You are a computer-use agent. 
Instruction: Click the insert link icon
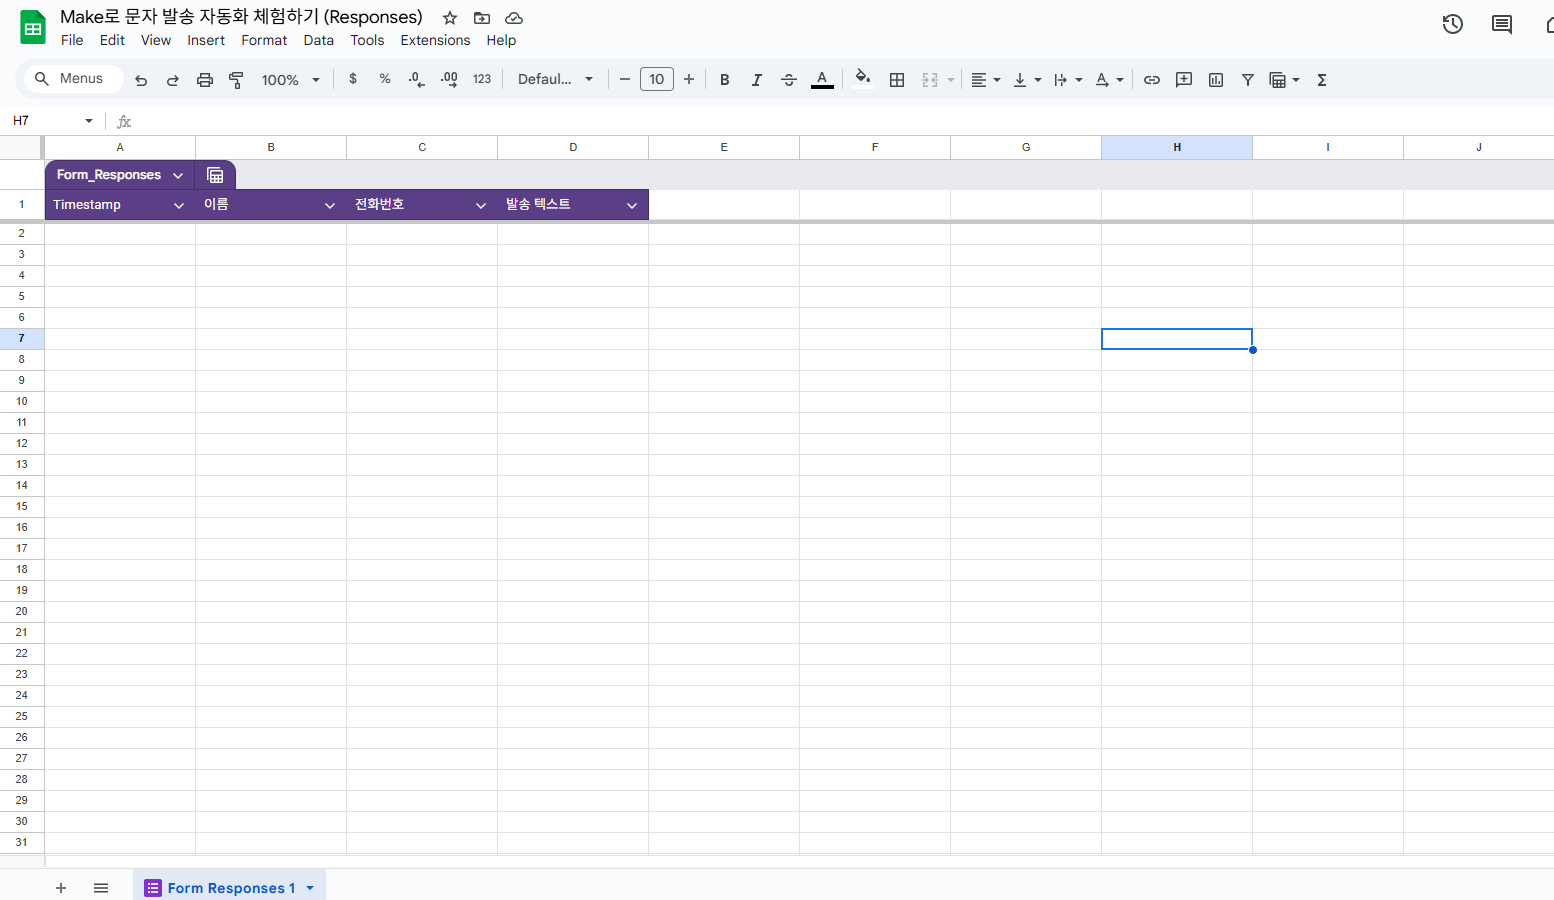click(1152, 80)
